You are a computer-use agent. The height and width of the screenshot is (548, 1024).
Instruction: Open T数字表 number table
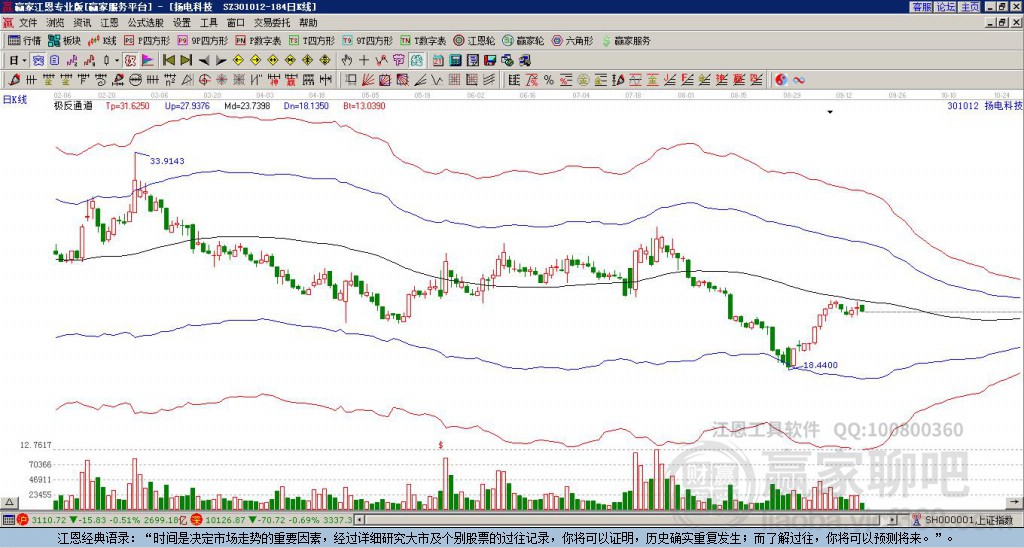(x=423, y=40)
